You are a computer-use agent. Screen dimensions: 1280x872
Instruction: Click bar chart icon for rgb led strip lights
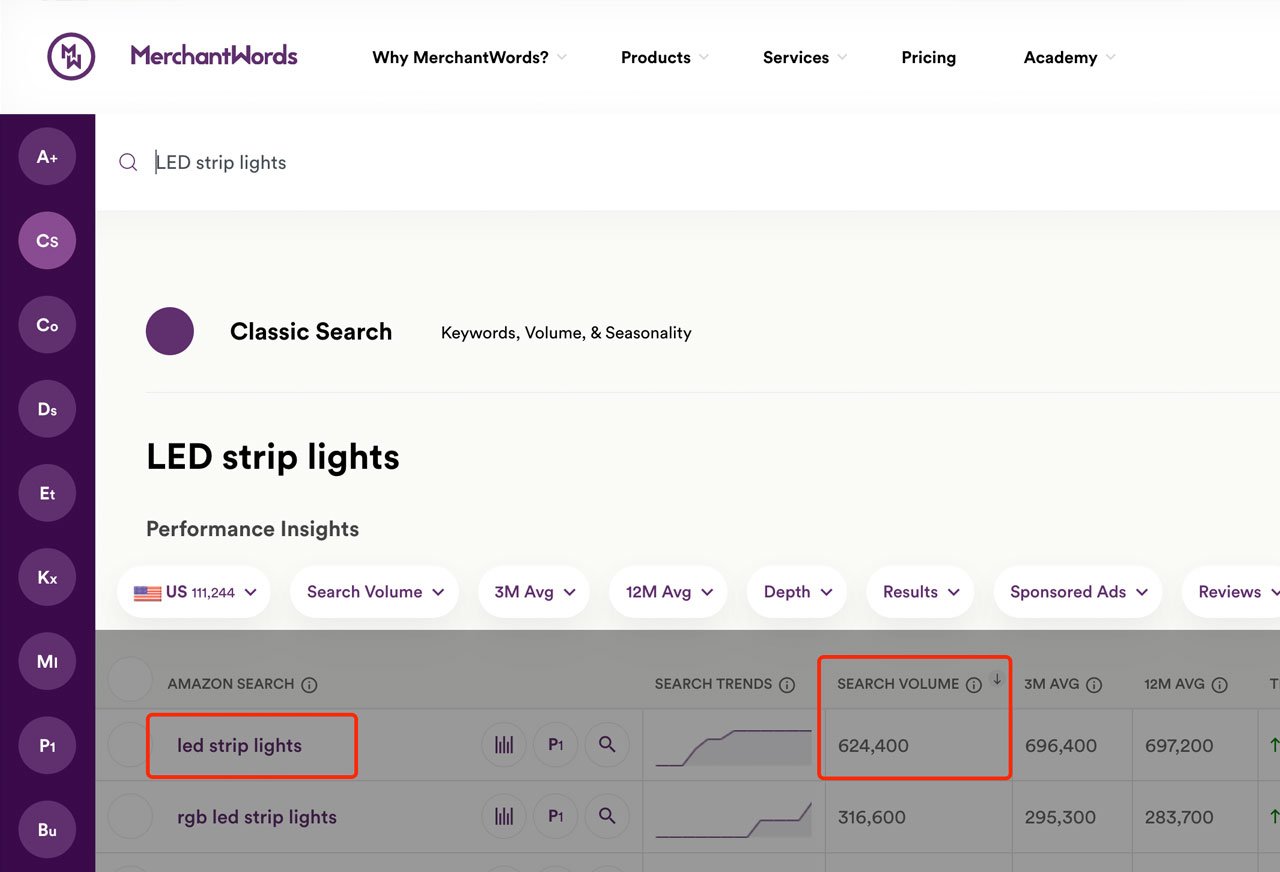(x=504, y=817)
